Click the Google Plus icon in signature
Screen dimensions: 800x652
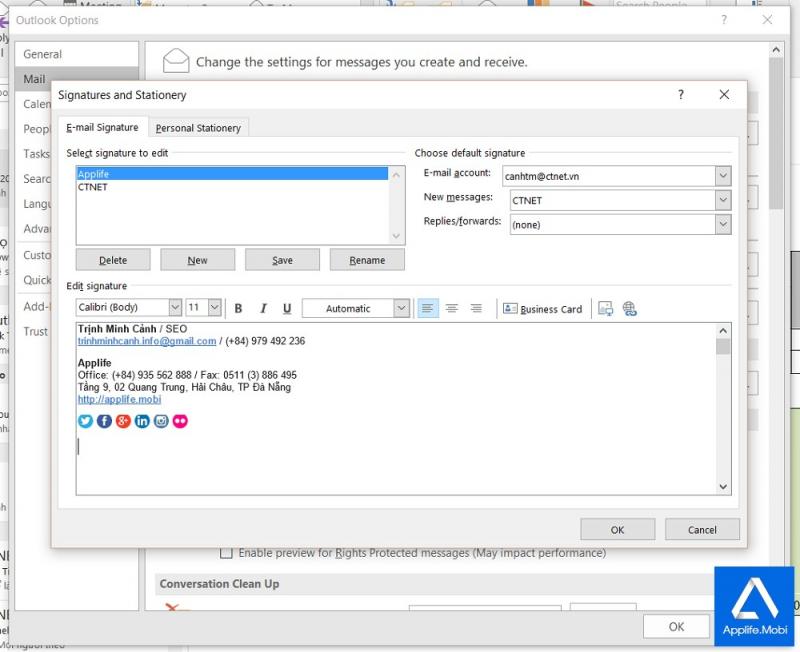123,421
